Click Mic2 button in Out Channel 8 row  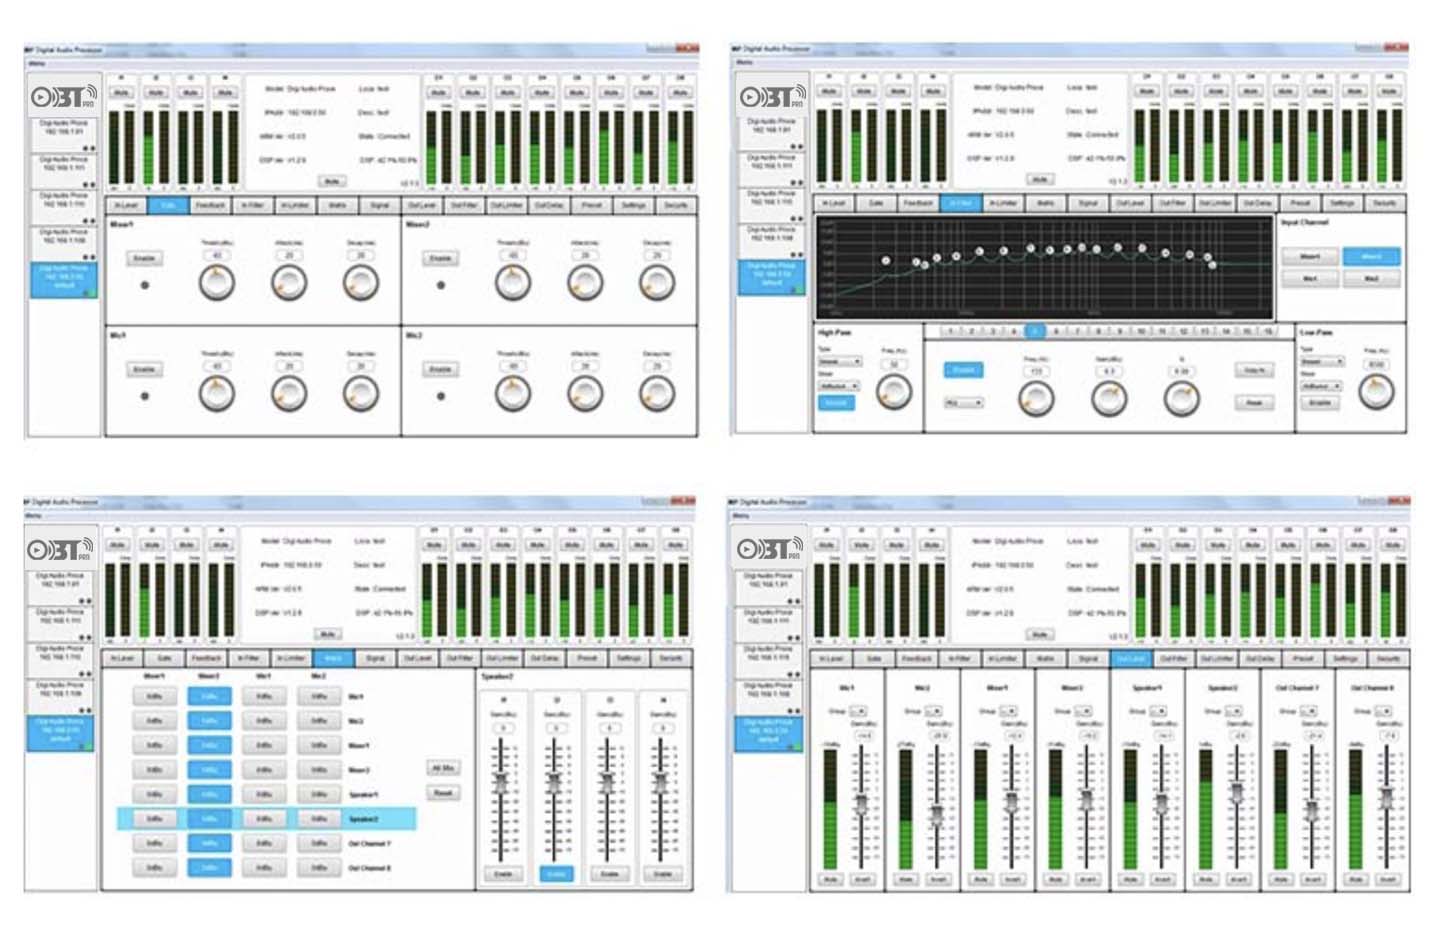coord(318,867)
